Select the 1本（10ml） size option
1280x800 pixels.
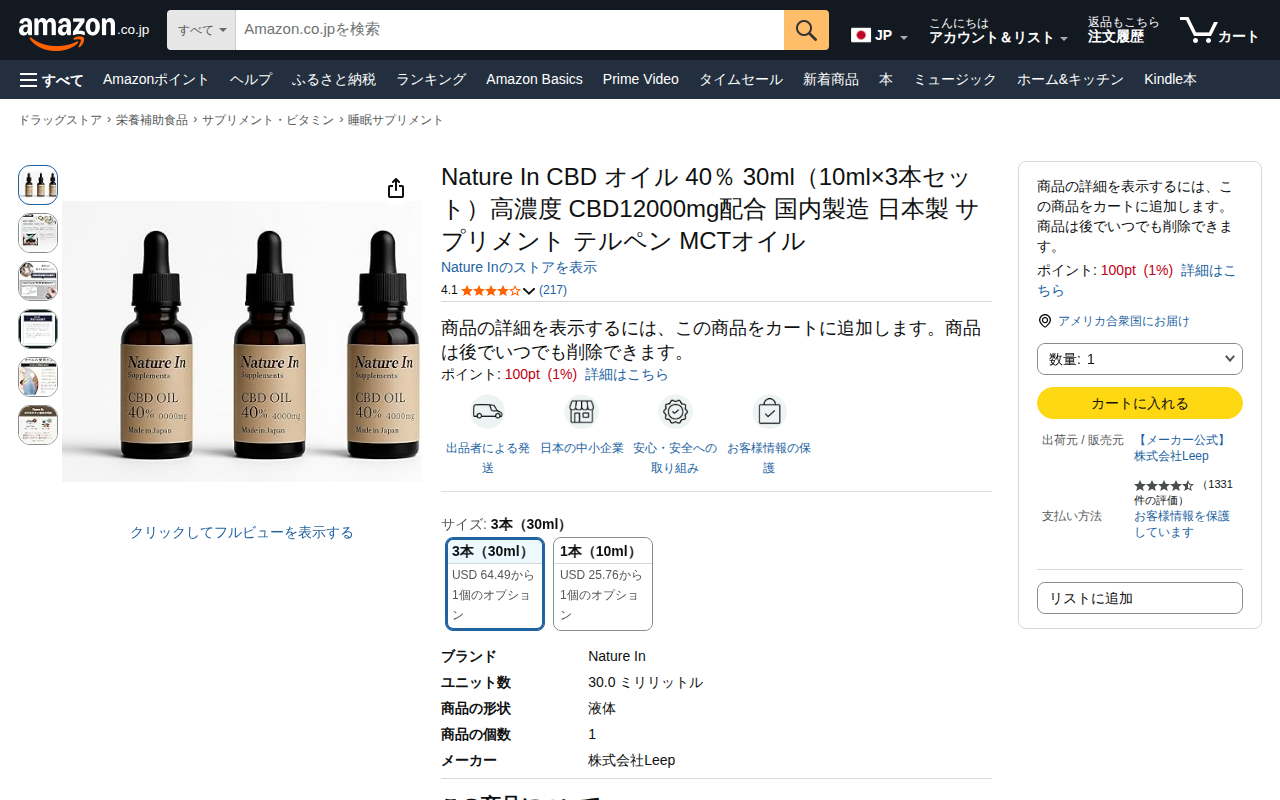[x=603, y=584]
